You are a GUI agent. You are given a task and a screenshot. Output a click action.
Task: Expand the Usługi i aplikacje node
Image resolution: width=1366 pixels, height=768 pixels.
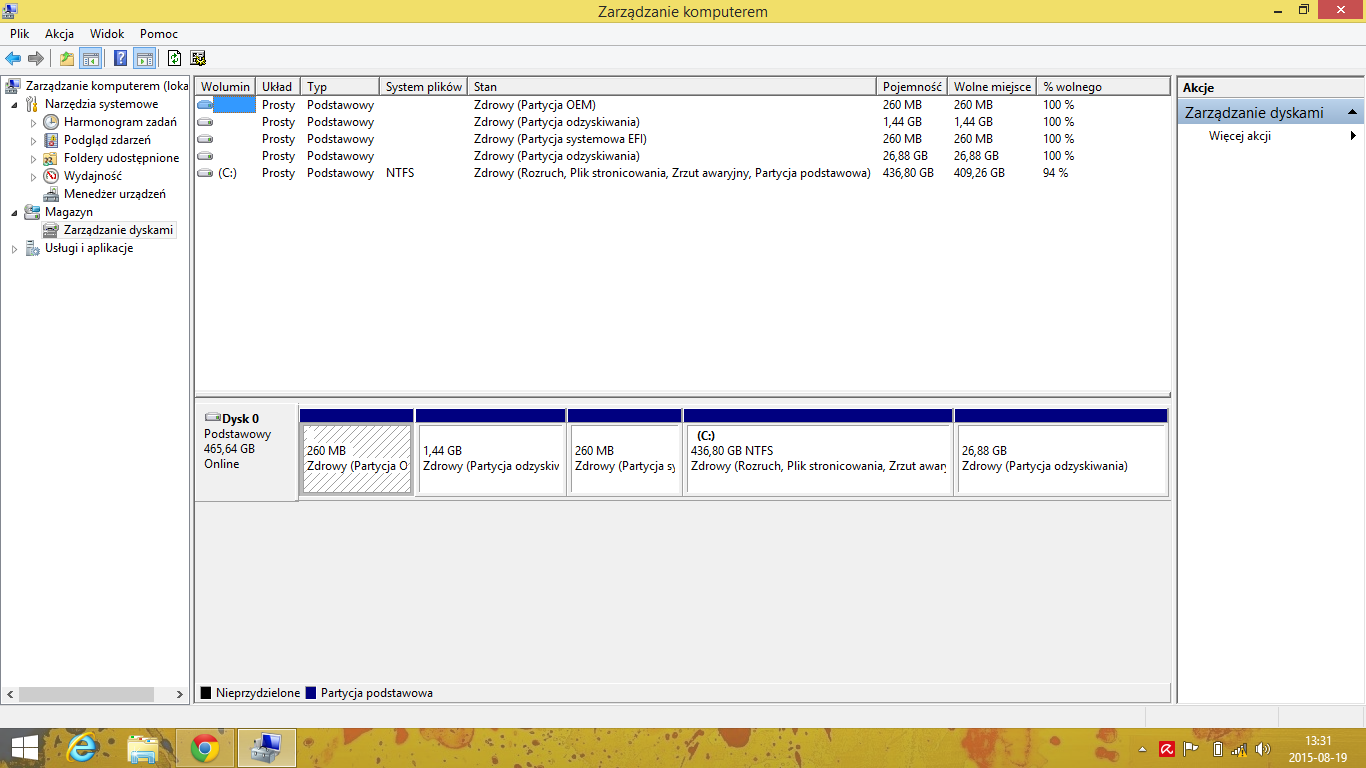pos(14,248)
